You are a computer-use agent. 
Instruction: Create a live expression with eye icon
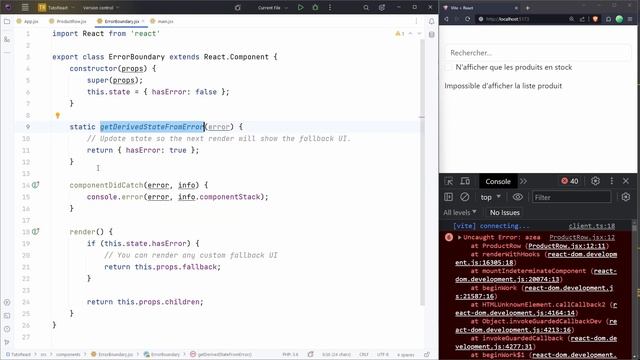518,197
